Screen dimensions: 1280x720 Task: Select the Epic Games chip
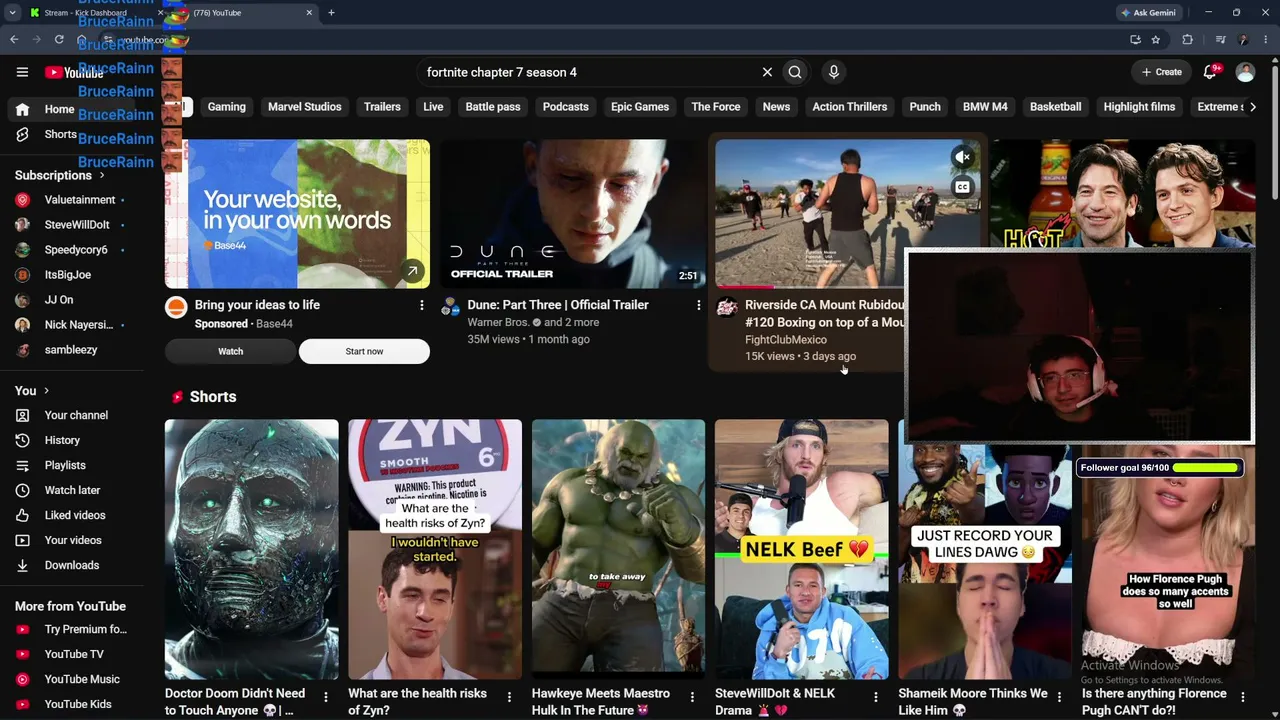640,107
